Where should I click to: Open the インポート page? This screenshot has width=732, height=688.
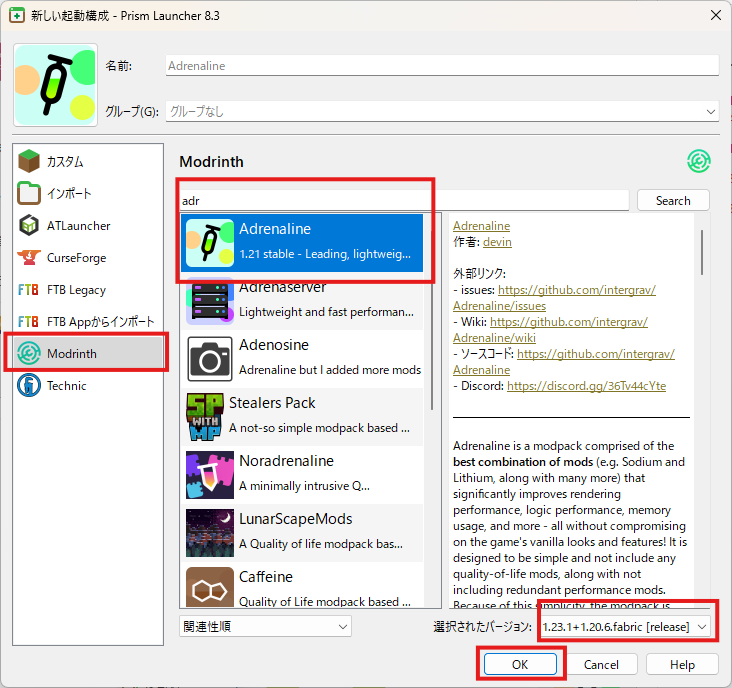pyautogui.click(x=88, y=193)
